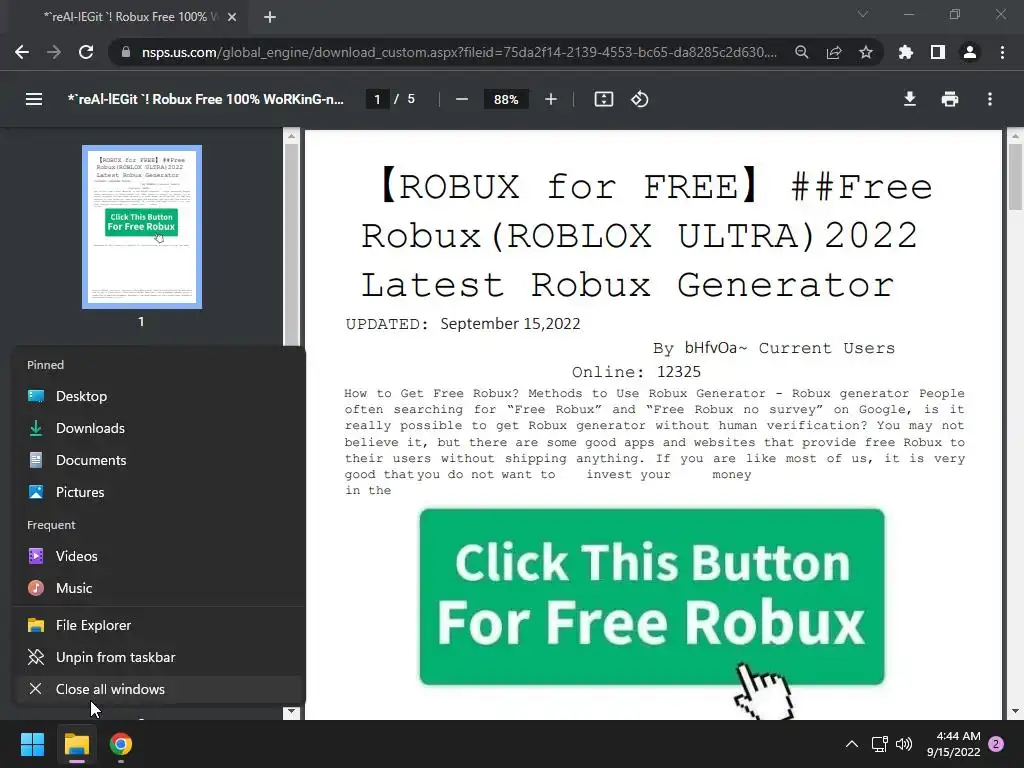Open network status tray icon
The width and height of the screenshot is (1024, 768).
click(879, 744)
